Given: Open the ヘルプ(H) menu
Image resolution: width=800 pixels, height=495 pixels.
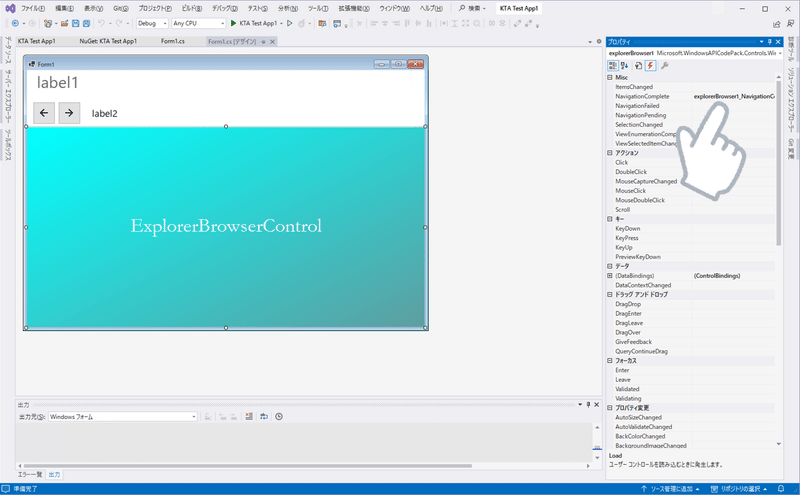Looking at the screenshot, I should pyautogui.click(x=431, y=9).
